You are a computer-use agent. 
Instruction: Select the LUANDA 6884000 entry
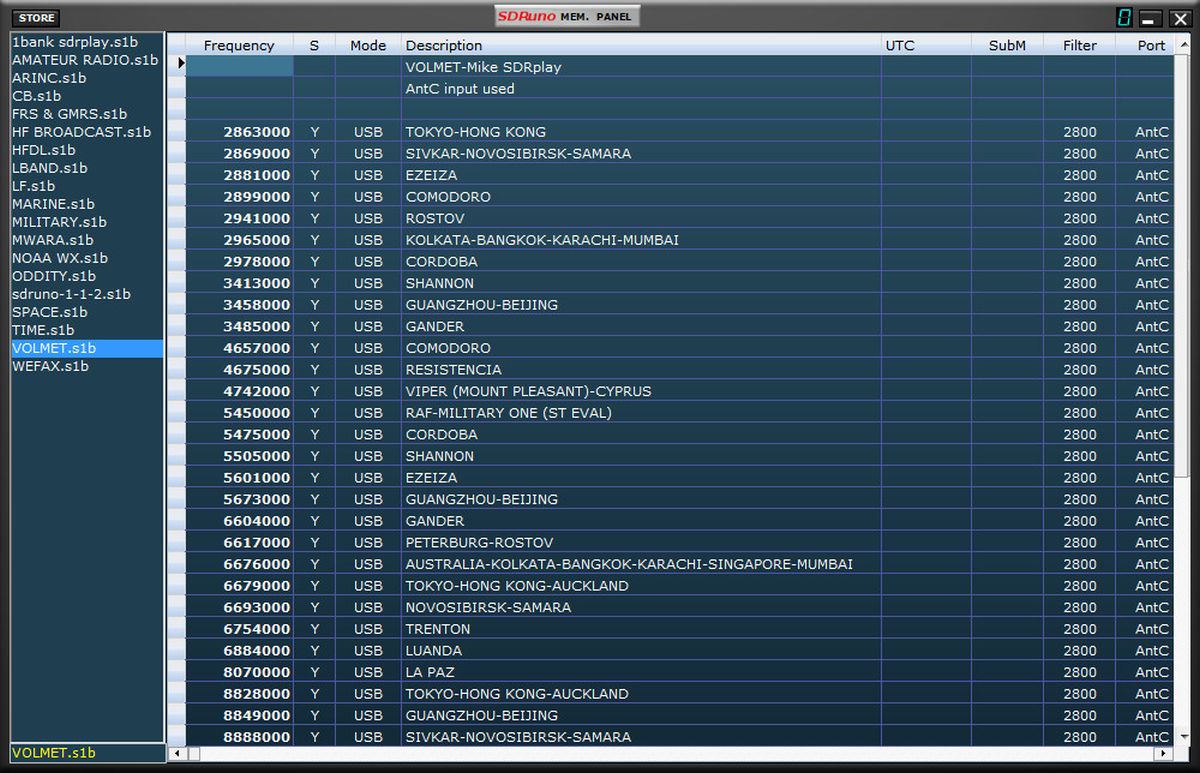coord(641,651)
